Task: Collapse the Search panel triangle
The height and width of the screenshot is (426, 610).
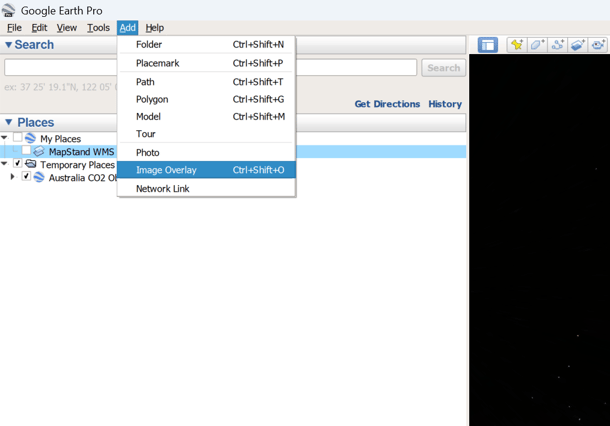Action: [8, 45]
